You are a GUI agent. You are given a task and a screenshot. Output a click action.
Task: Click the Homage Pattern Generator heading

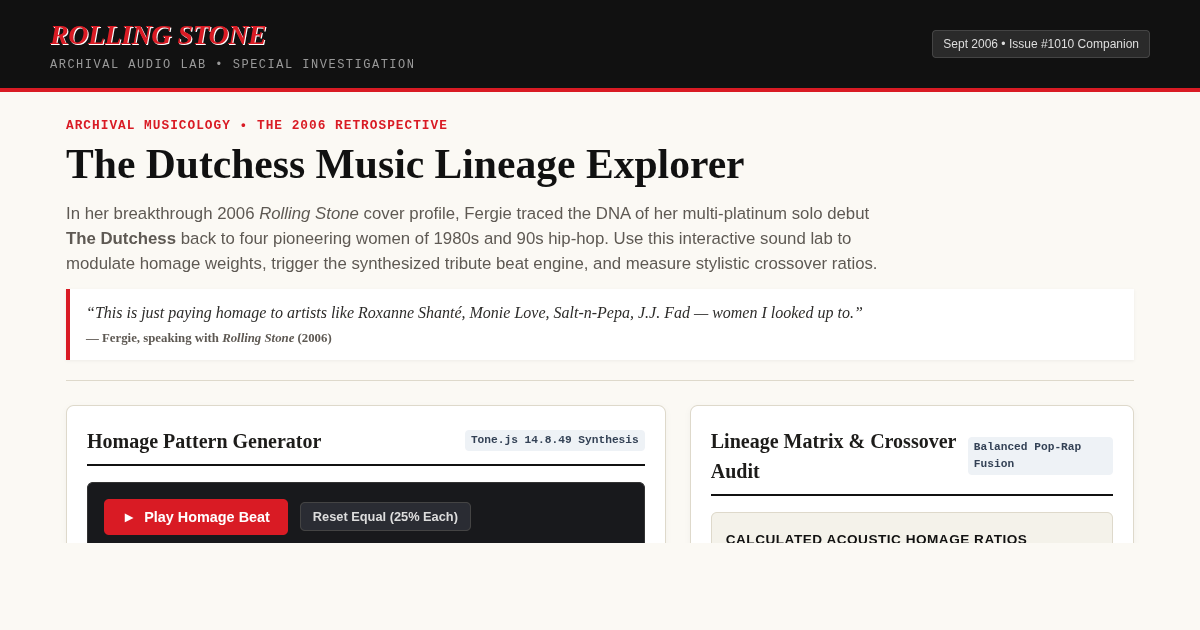coord(204,441)
